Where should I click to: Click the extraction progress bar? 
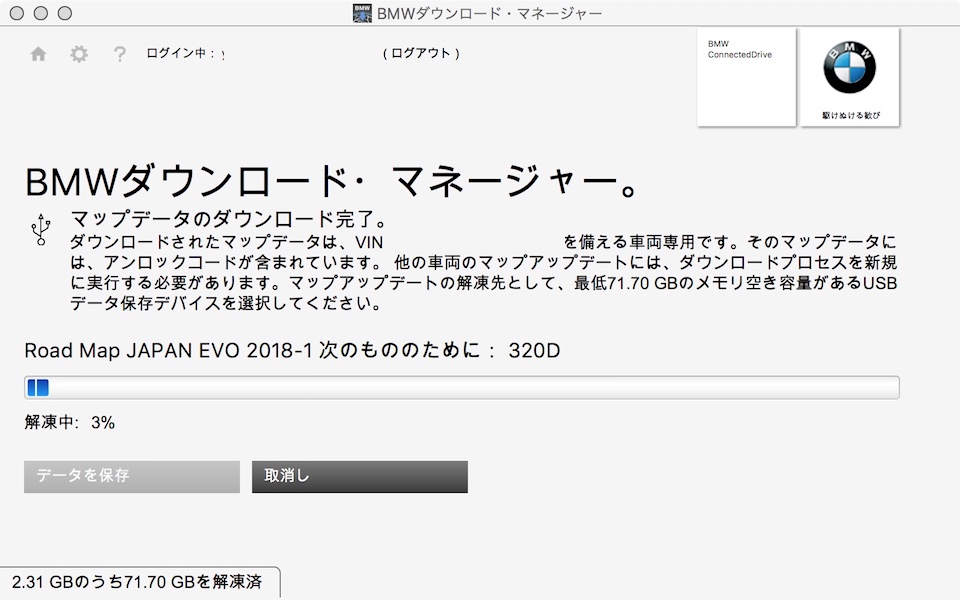pyautogui.click(x=462, y=388)
